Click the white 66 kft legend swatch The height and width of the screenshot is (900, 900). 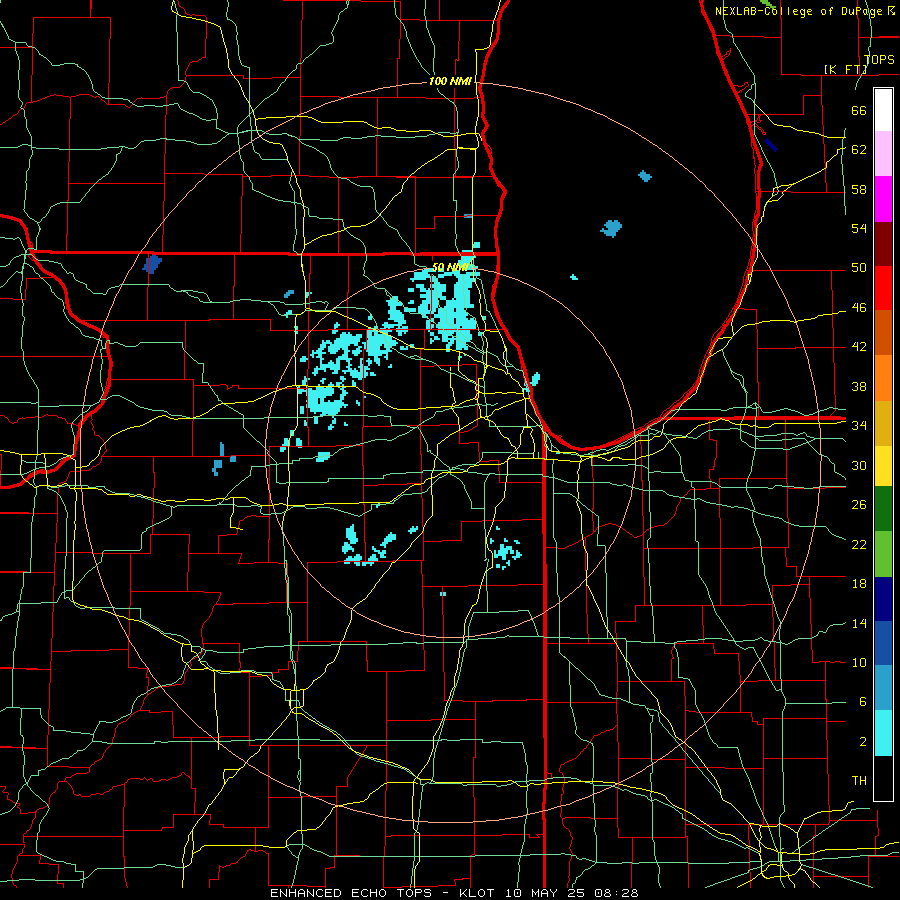pos(883,110)
